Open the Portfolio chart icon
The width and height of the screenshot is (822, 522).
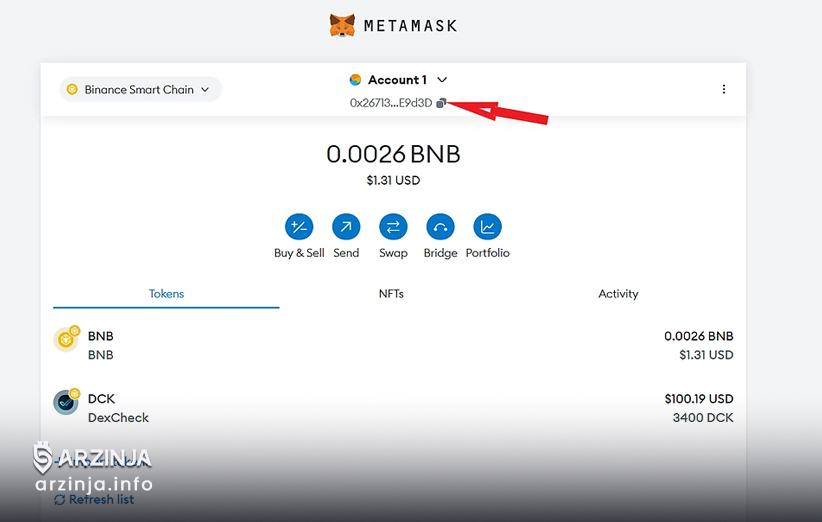tap(488, 227)
